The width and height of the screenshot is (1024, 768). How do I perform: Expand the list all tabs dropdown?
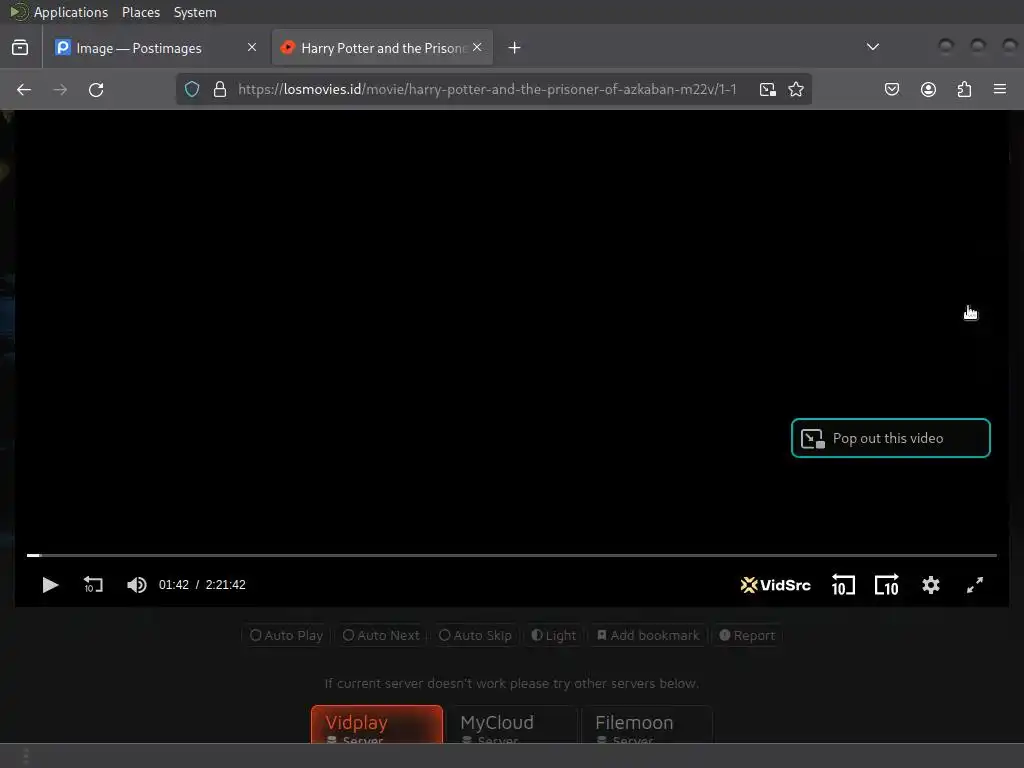[872, 47]
